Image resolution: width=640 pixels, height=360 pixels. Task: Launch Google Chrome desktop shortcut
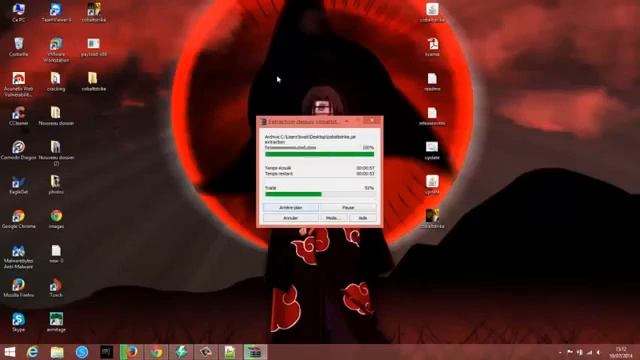pos(18,219)
